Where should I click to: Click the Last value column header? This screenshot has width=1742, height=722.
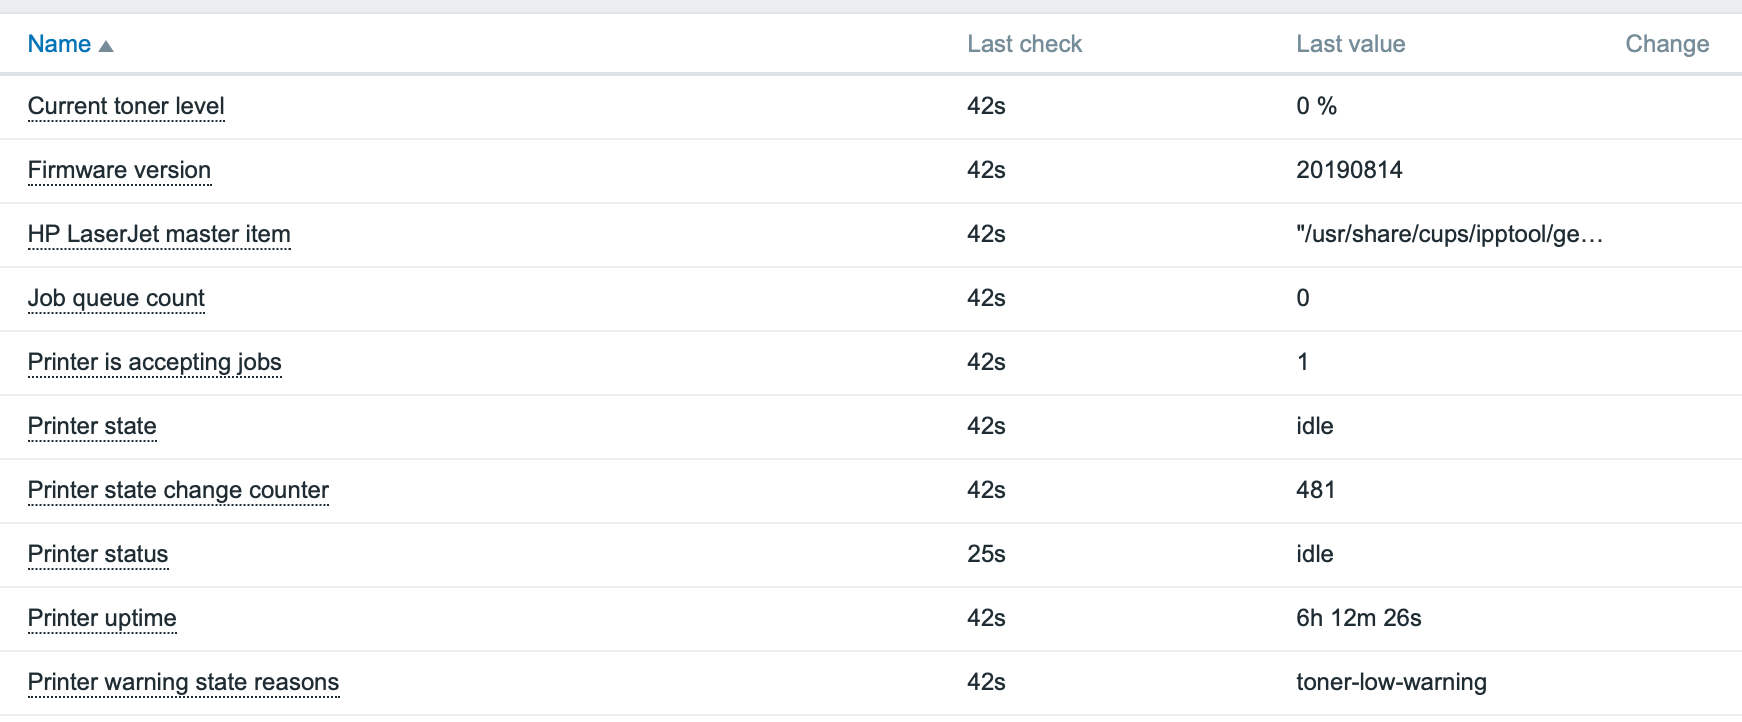(x=1350, y=44)
